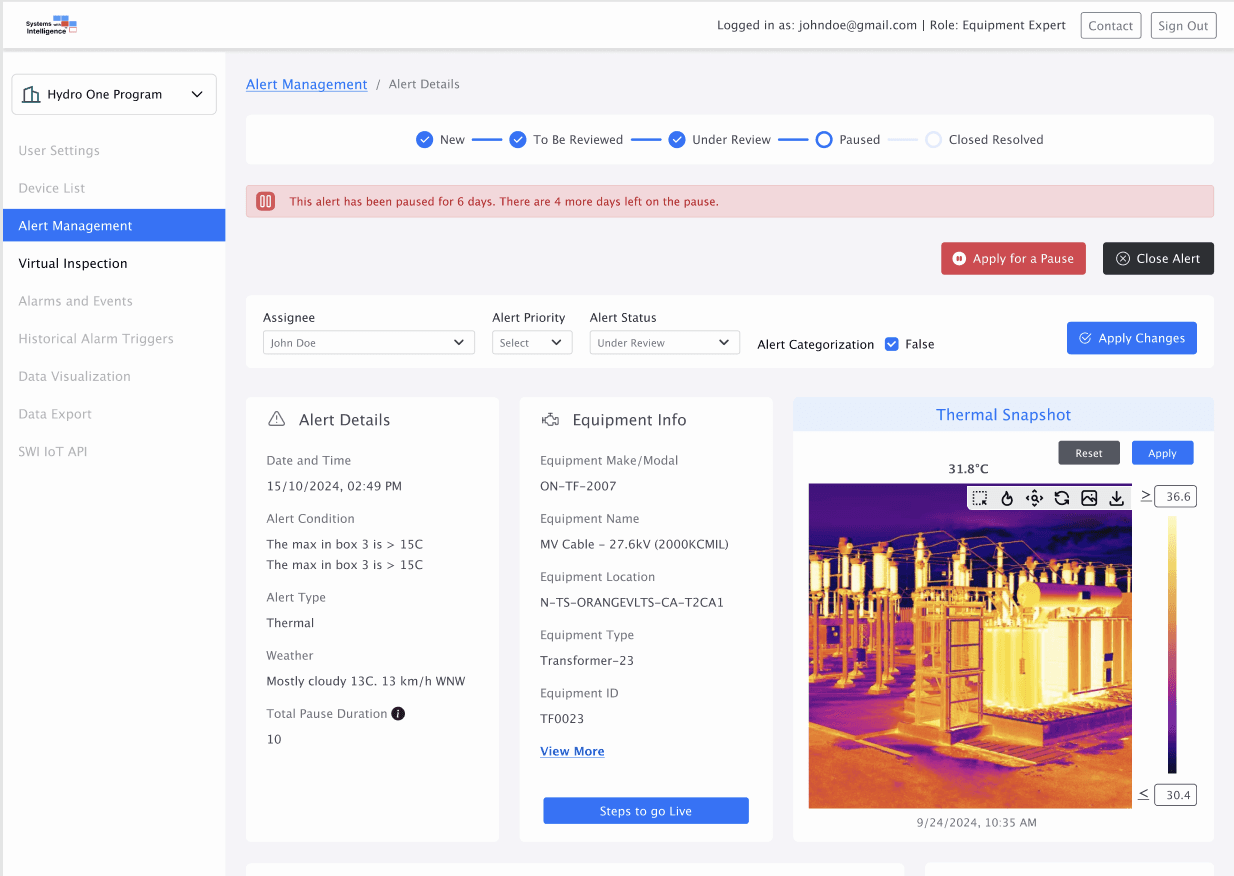Click the Apply Changes button
1234x876 pixels.
tap(1132, 338)
